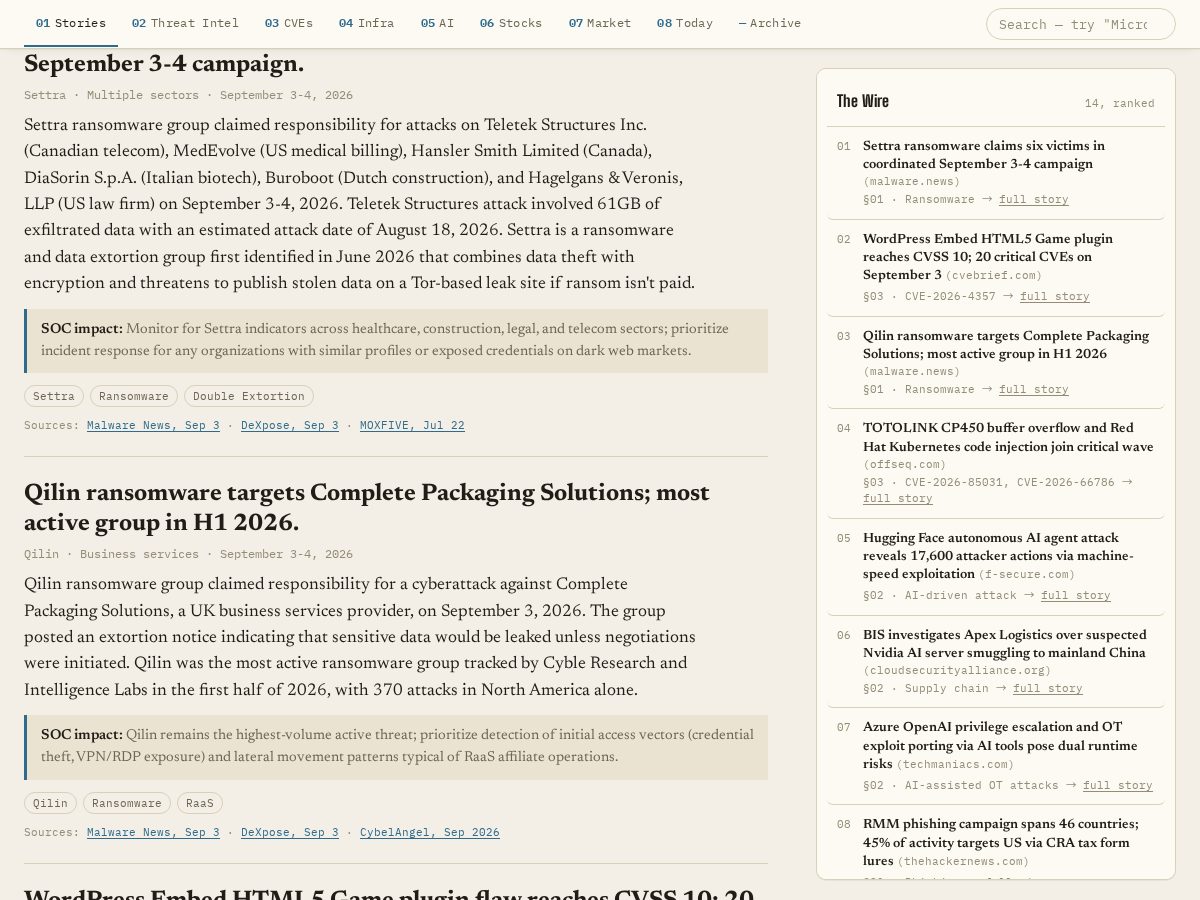Open full story for Wire item 01 Settra
This screenshot has width=1200, height=900.
(x=1033, y=199)
